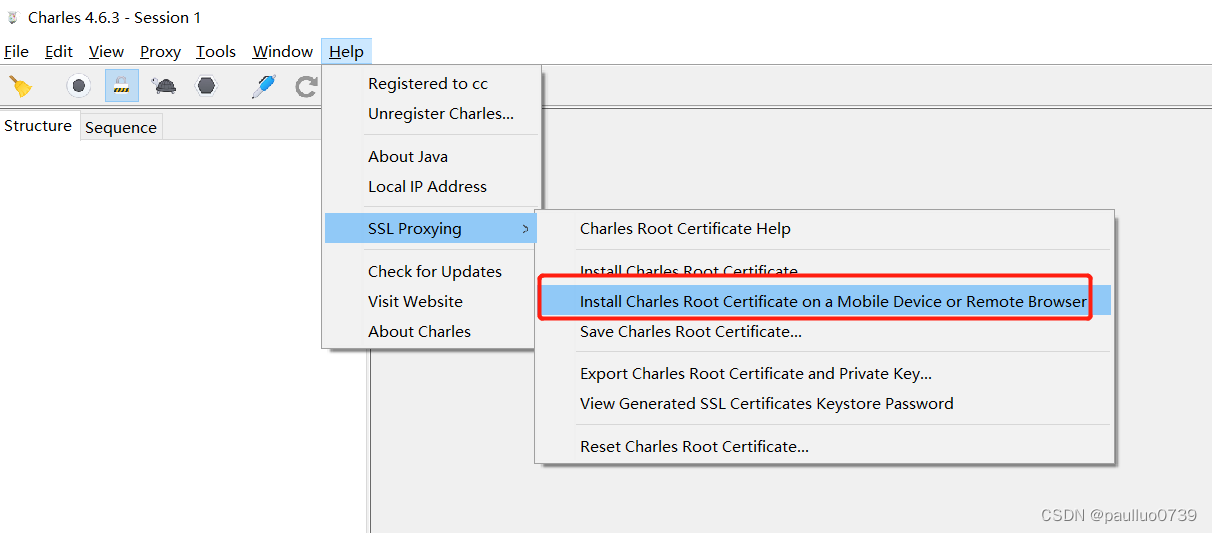1212x533 pixels.
Task: Click the Repeat arrow icon
Action: [306, 87]
